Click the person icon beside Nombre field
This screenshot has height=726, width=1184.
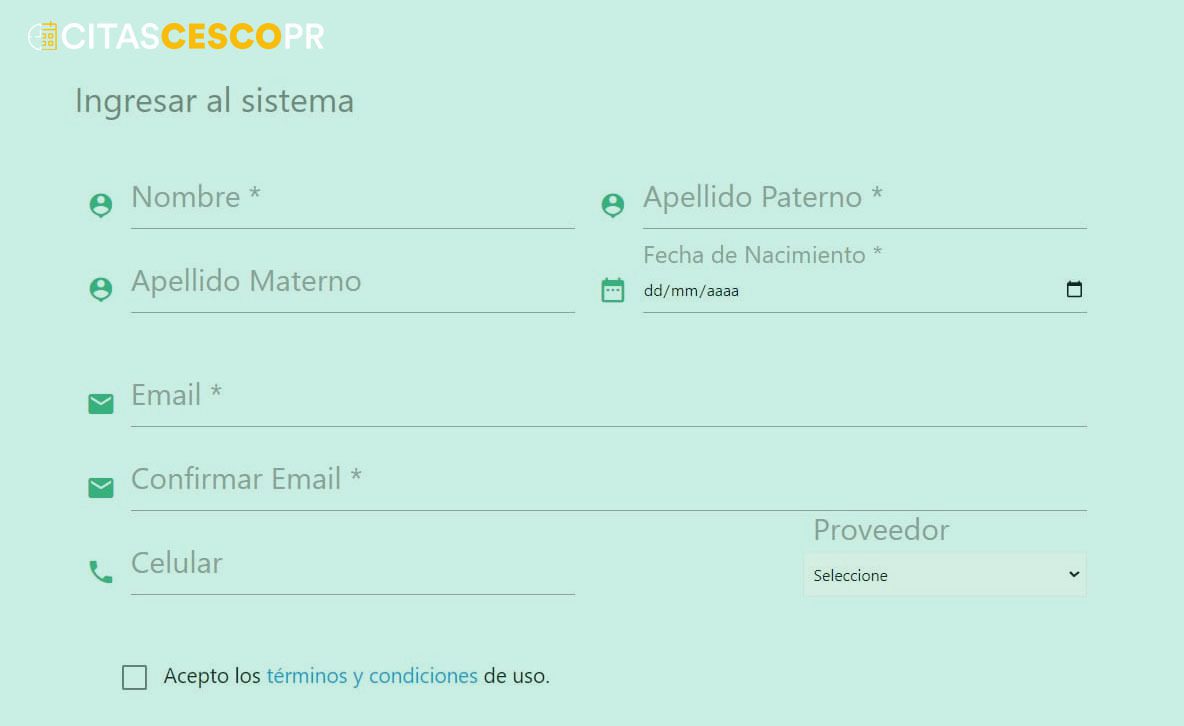tap(100, 205)
